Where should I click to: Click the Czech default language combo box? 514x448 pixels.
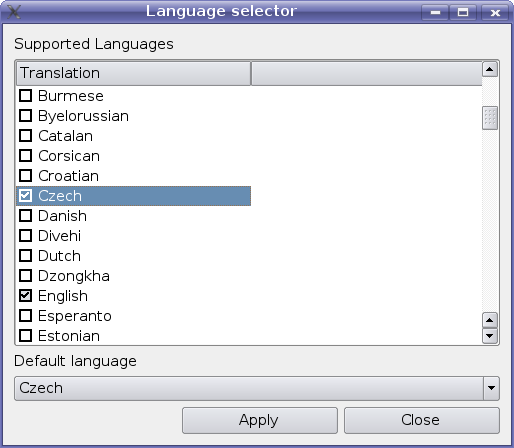(x=257, y=388)
